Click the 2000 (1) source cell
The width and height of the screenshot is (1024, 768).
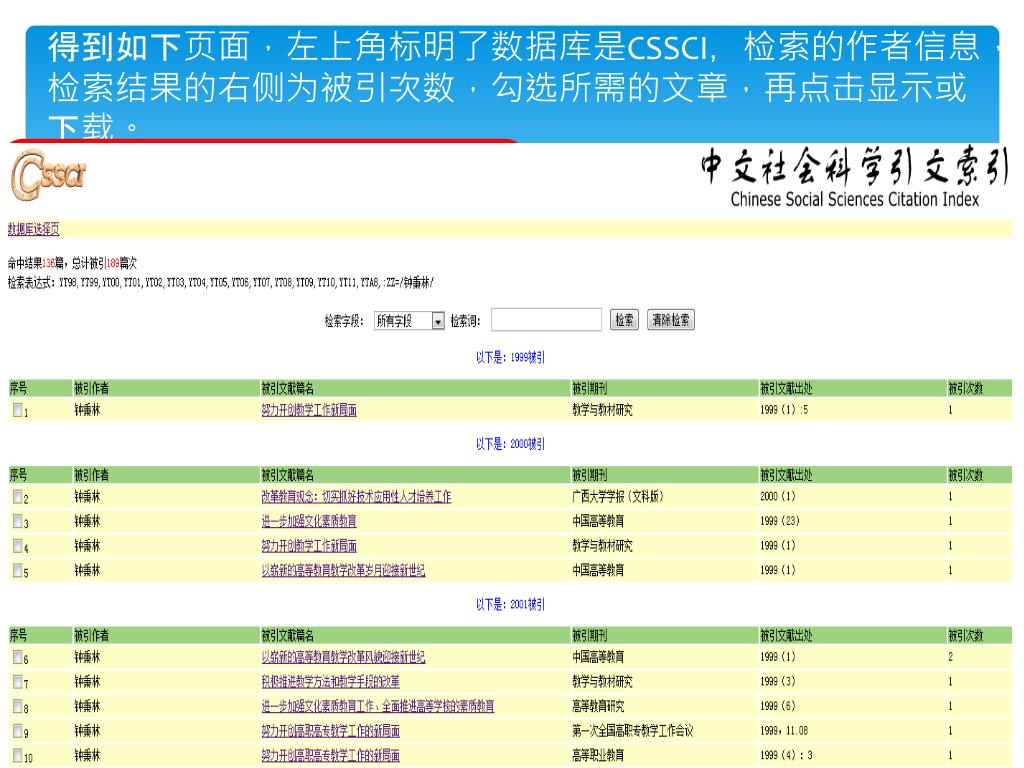click(x=778, y=496)
